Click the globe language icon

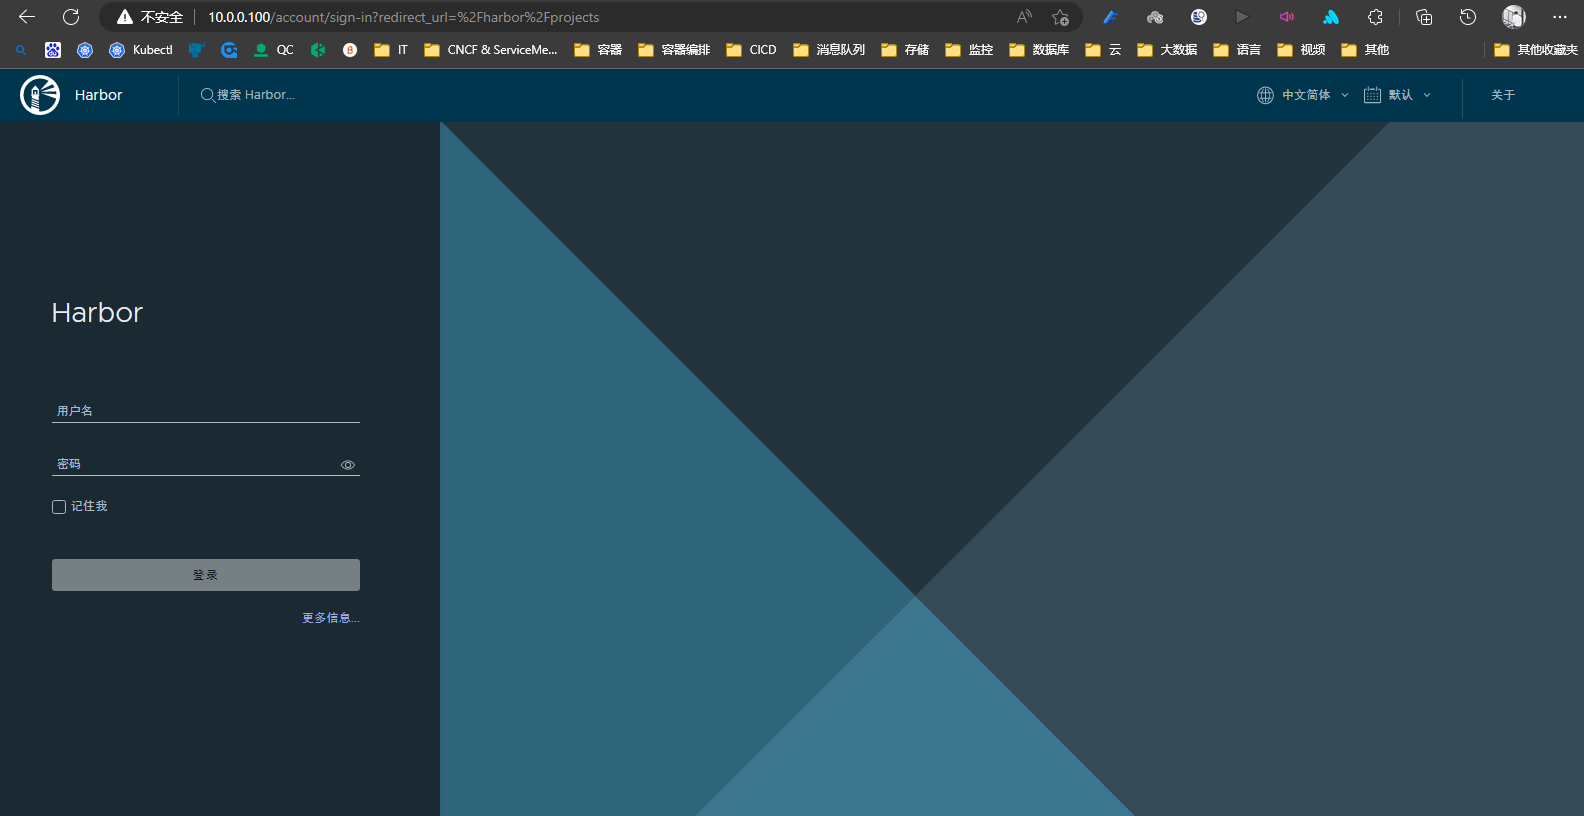coord(1265,95)
